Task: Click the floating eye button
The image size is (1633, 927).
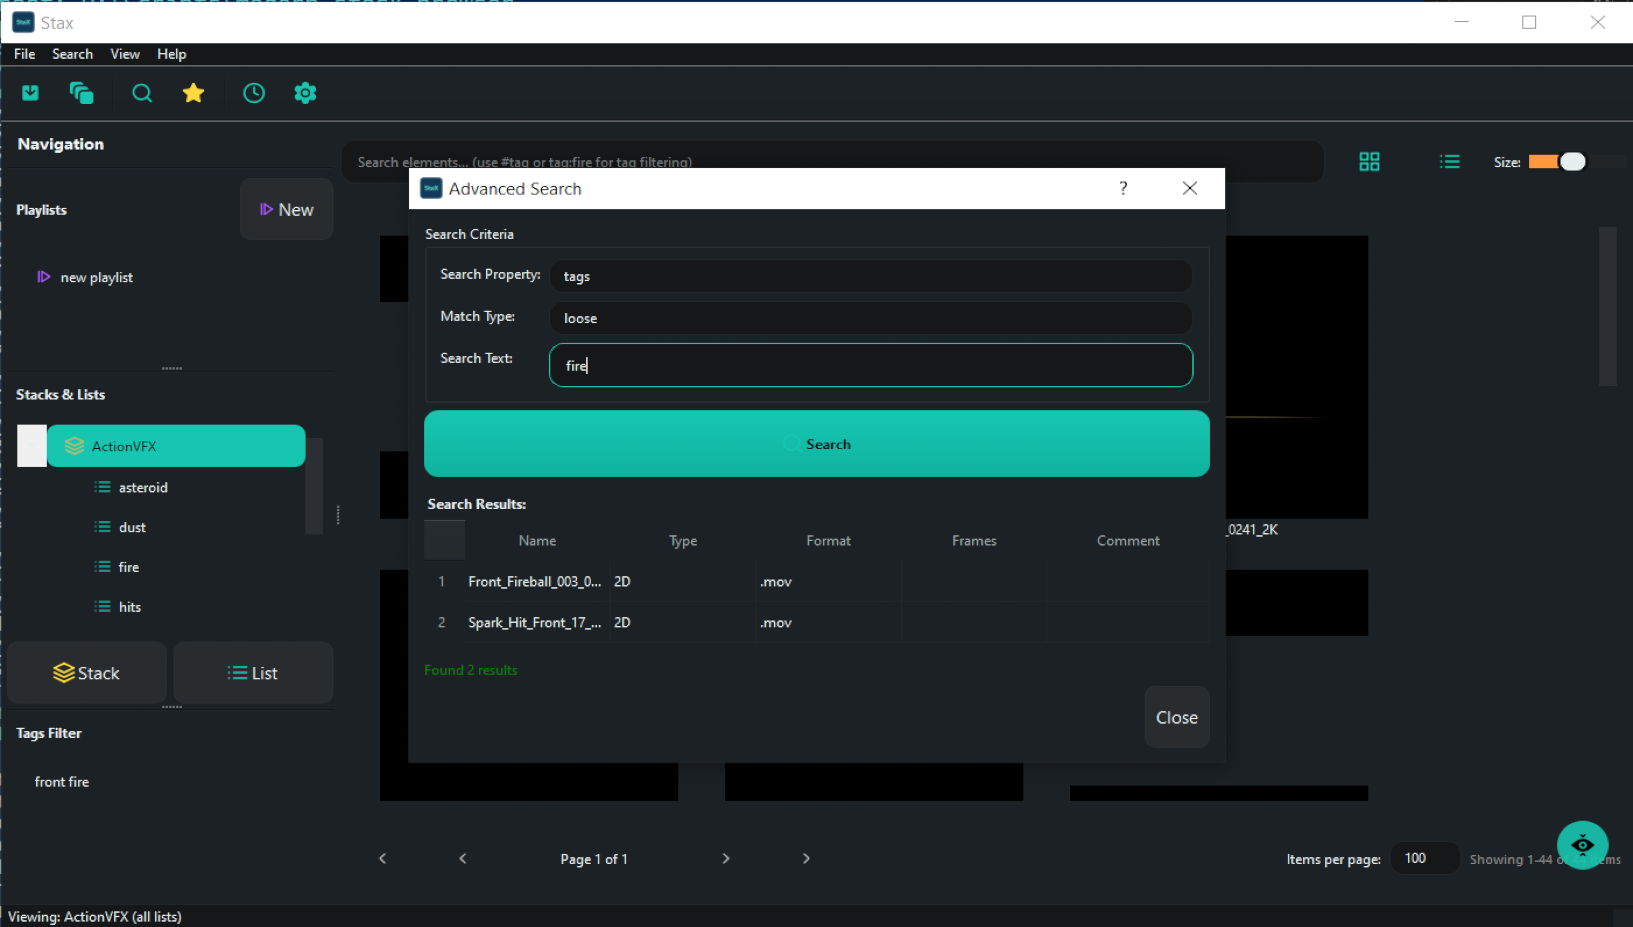Action: pyautogui.click(x=1582, y=845)
